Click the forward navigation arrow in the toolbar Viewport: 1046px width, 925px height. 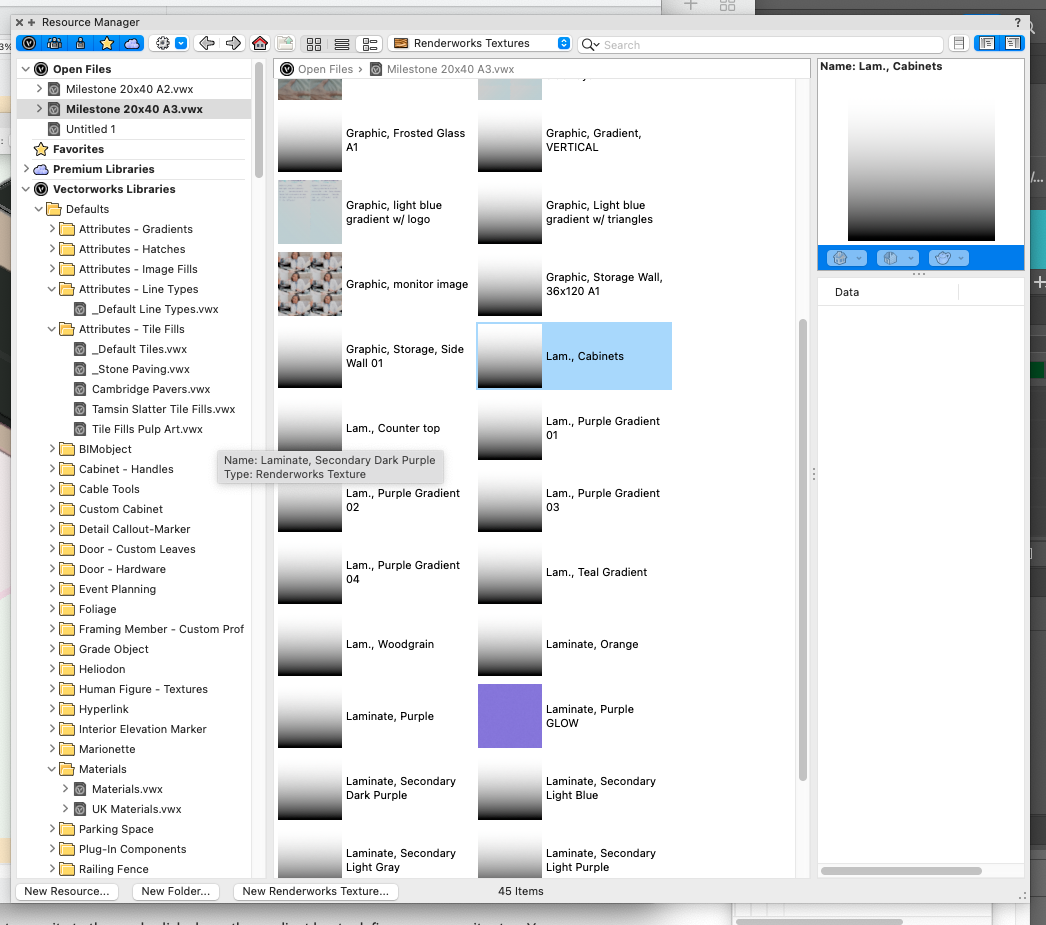234,44
